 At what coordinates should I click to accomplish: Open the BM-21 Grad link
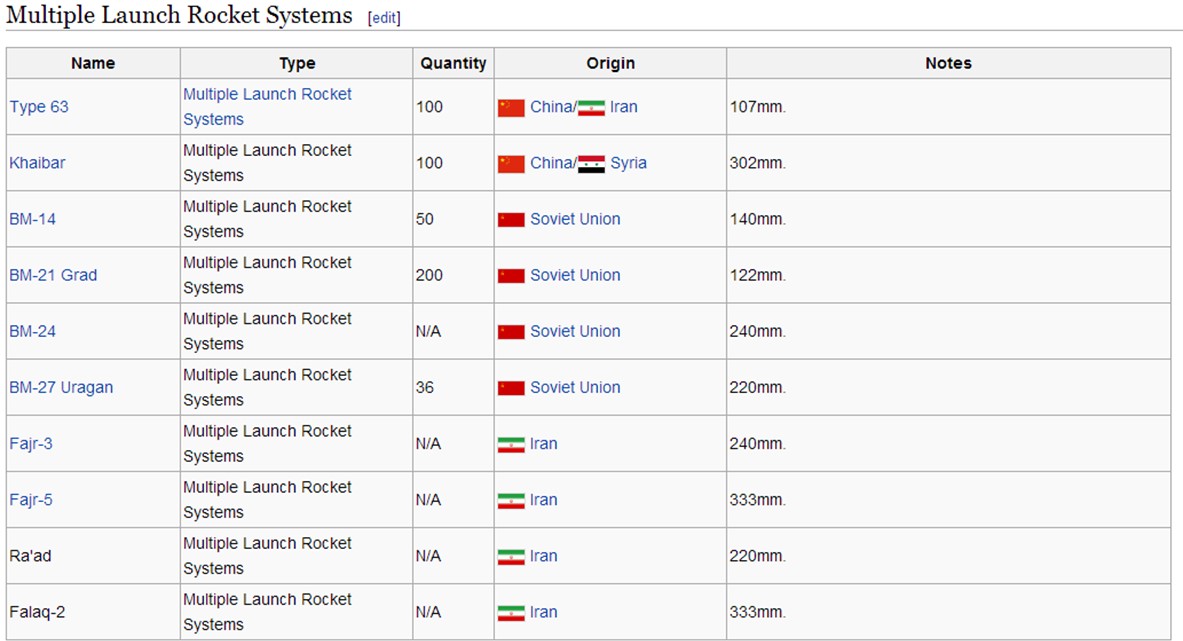(53, 275)
